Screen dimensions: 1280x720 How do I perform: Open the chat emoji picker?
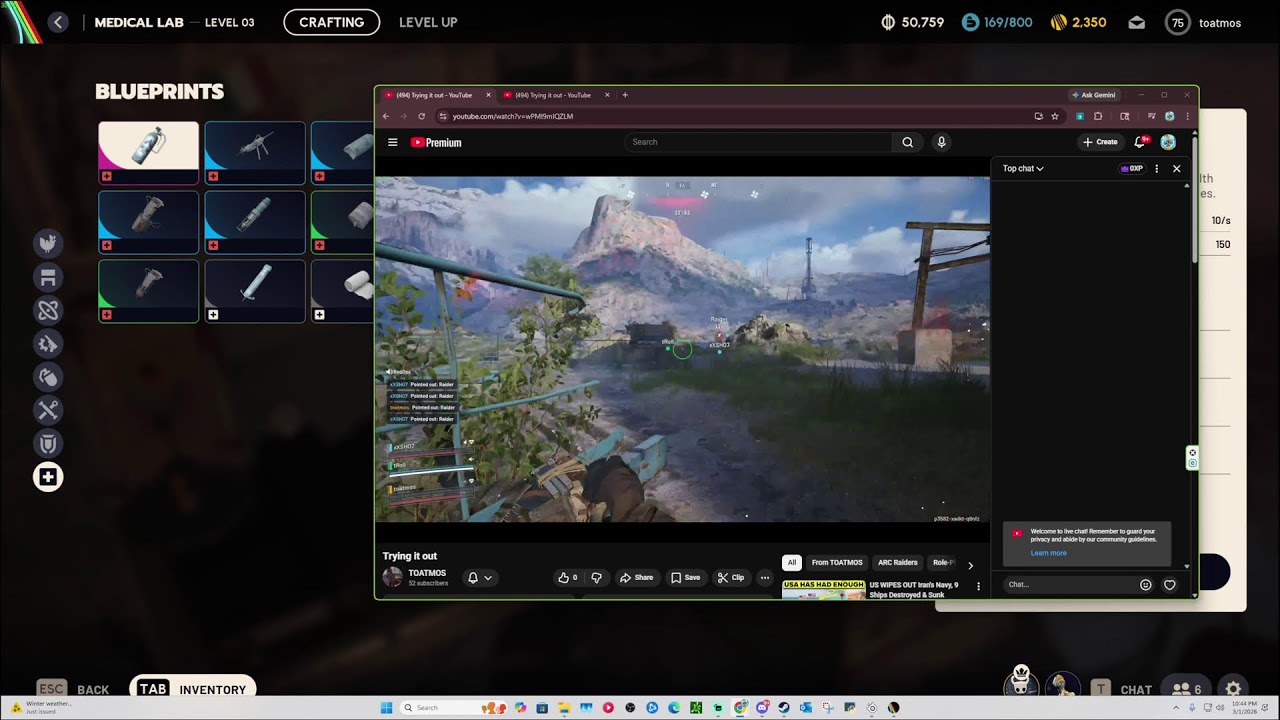coord(1146,585)
